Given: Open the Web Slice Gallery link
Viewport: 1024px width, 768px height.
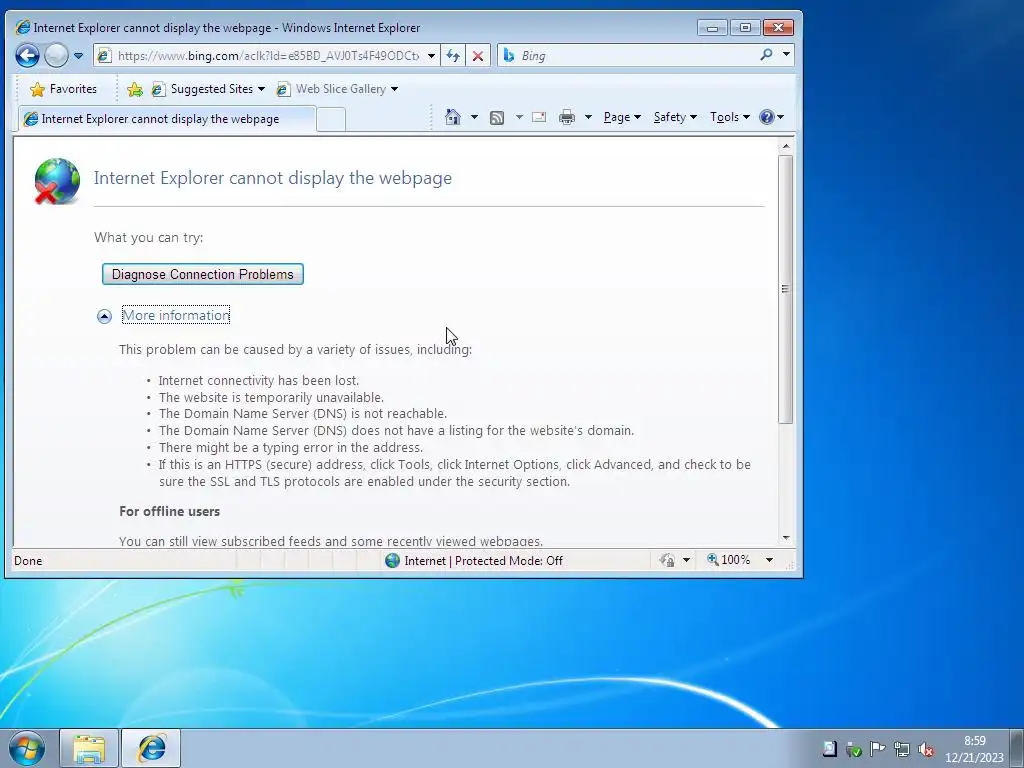Looking at the screenshot, I should [336, 89].
